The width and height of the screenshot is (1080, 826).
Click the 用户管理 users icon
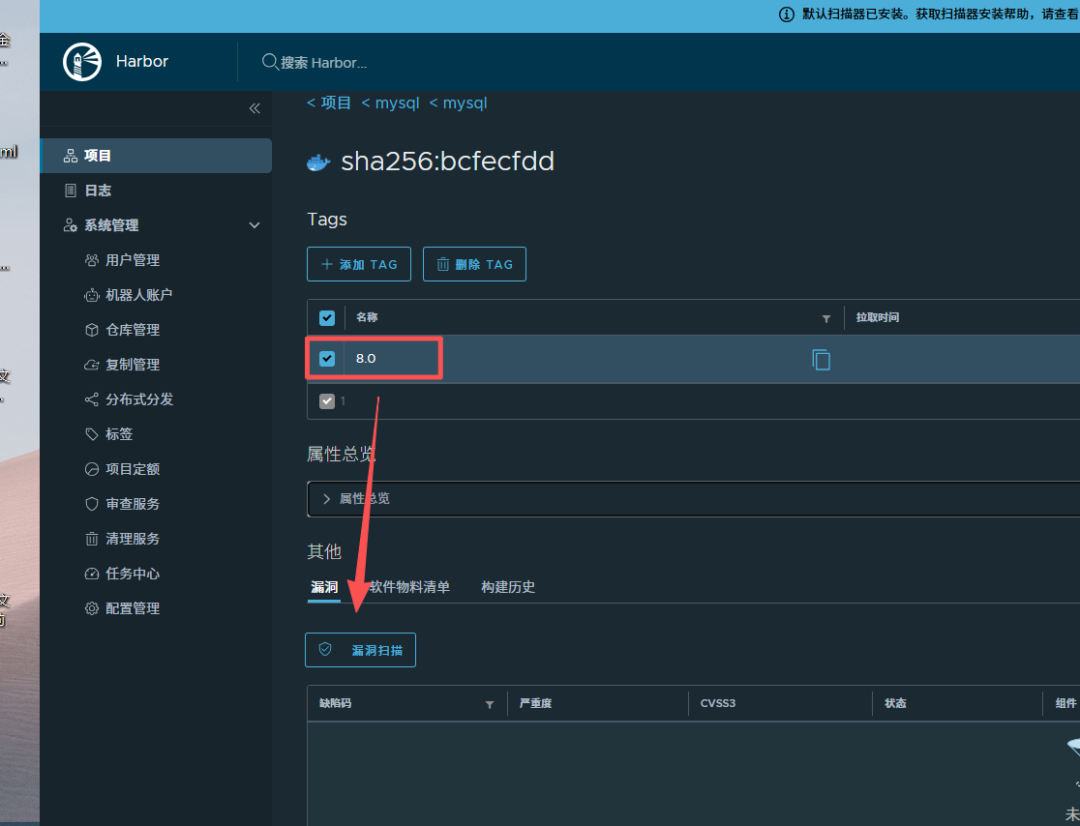(92, 260)
